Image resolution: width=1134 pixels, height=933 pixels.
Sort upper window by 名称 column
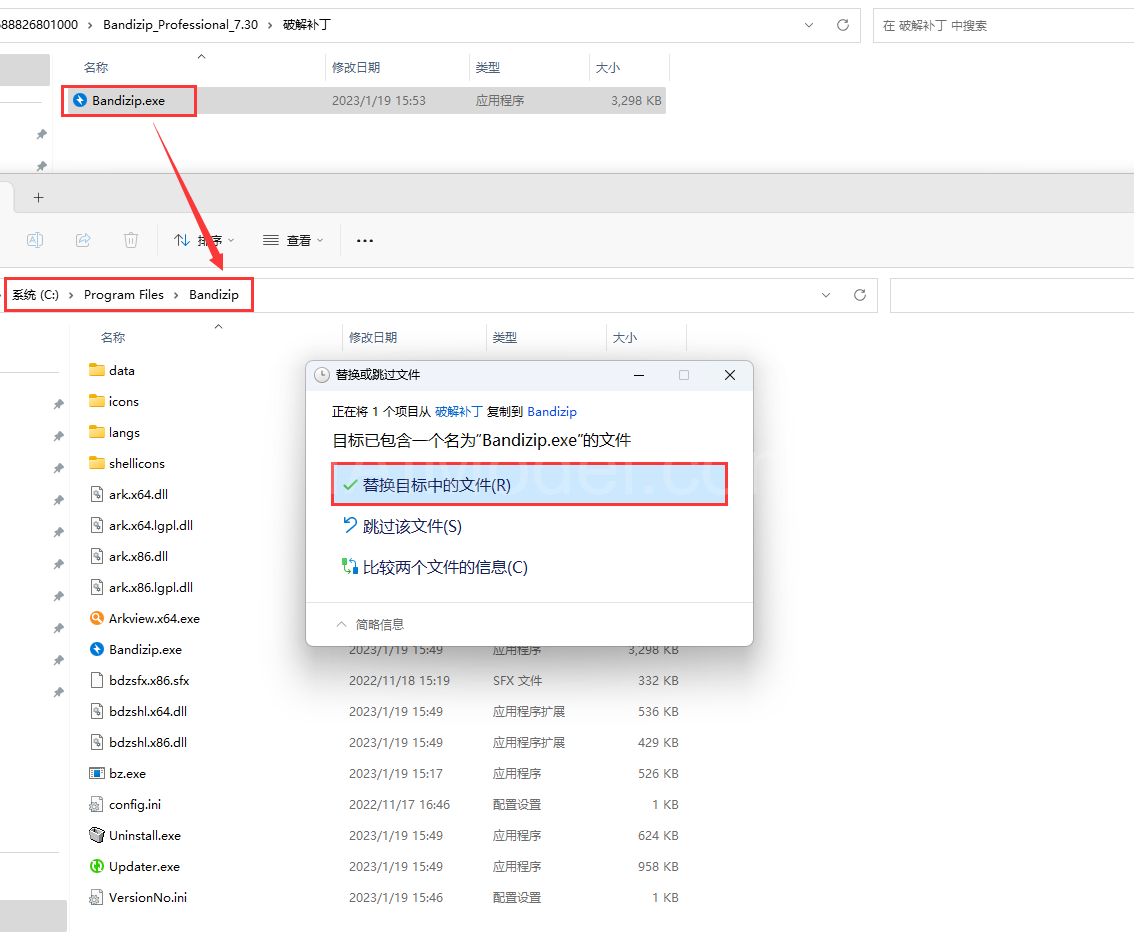[96, 67]
